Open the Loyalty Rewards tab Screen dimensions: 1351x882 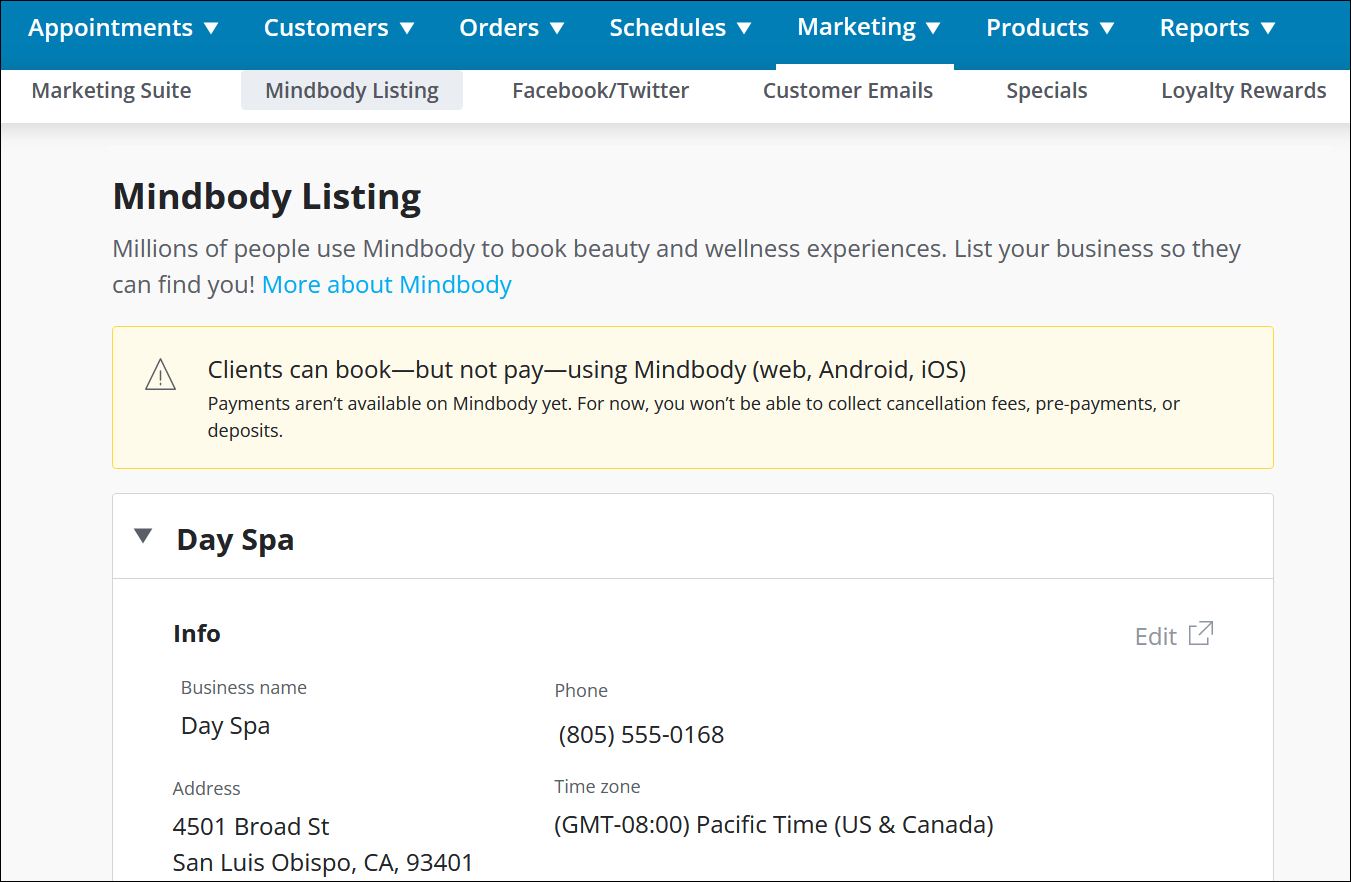click(1243, 90)
